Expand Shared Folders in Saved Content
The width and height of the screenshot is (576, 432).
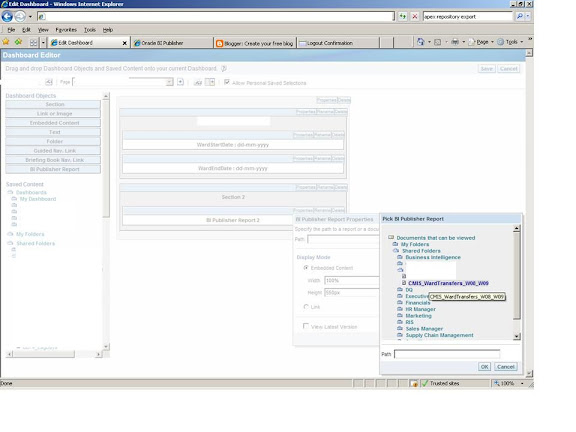click(x=10, y=243)
